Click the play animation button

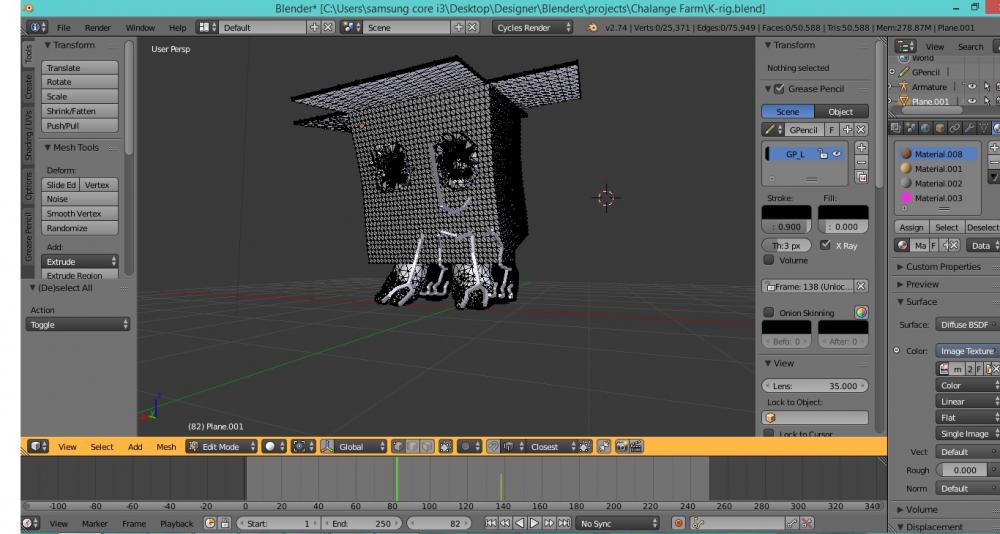(534, 523)
